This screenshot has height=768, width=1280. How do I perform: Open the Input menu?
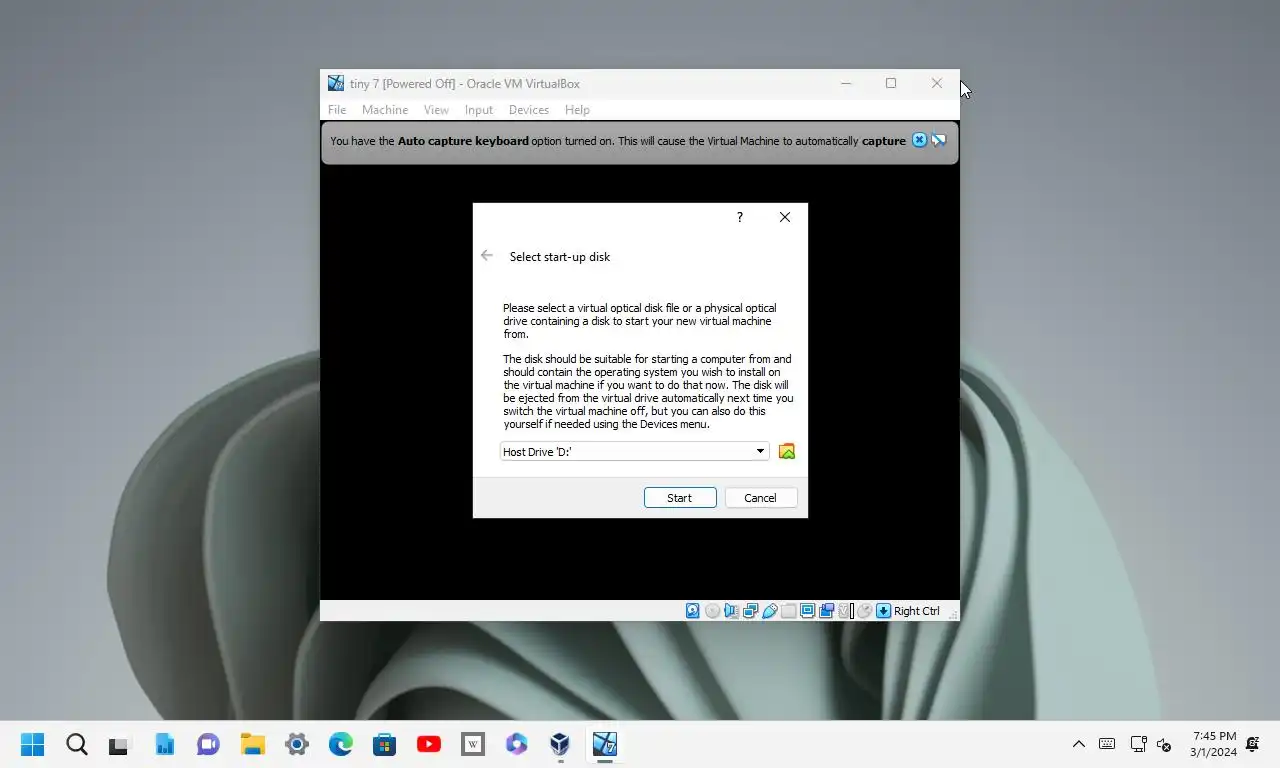tap(479, 110)
